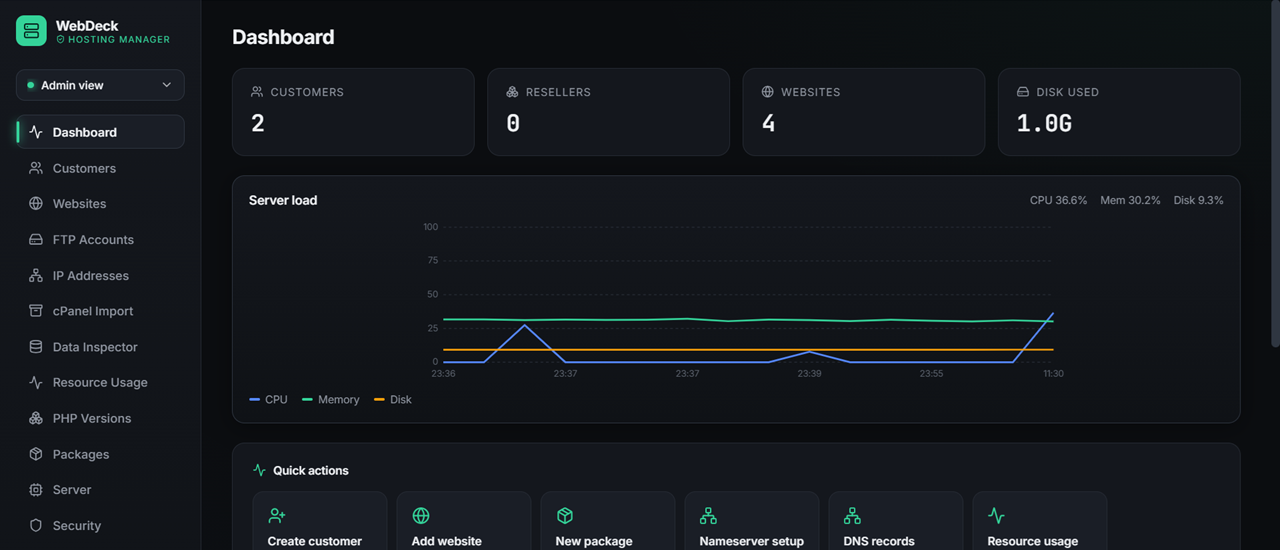Screen dimensions: 1280x550
Task: Navigate to IP Addresses
Action: point(100,275)
